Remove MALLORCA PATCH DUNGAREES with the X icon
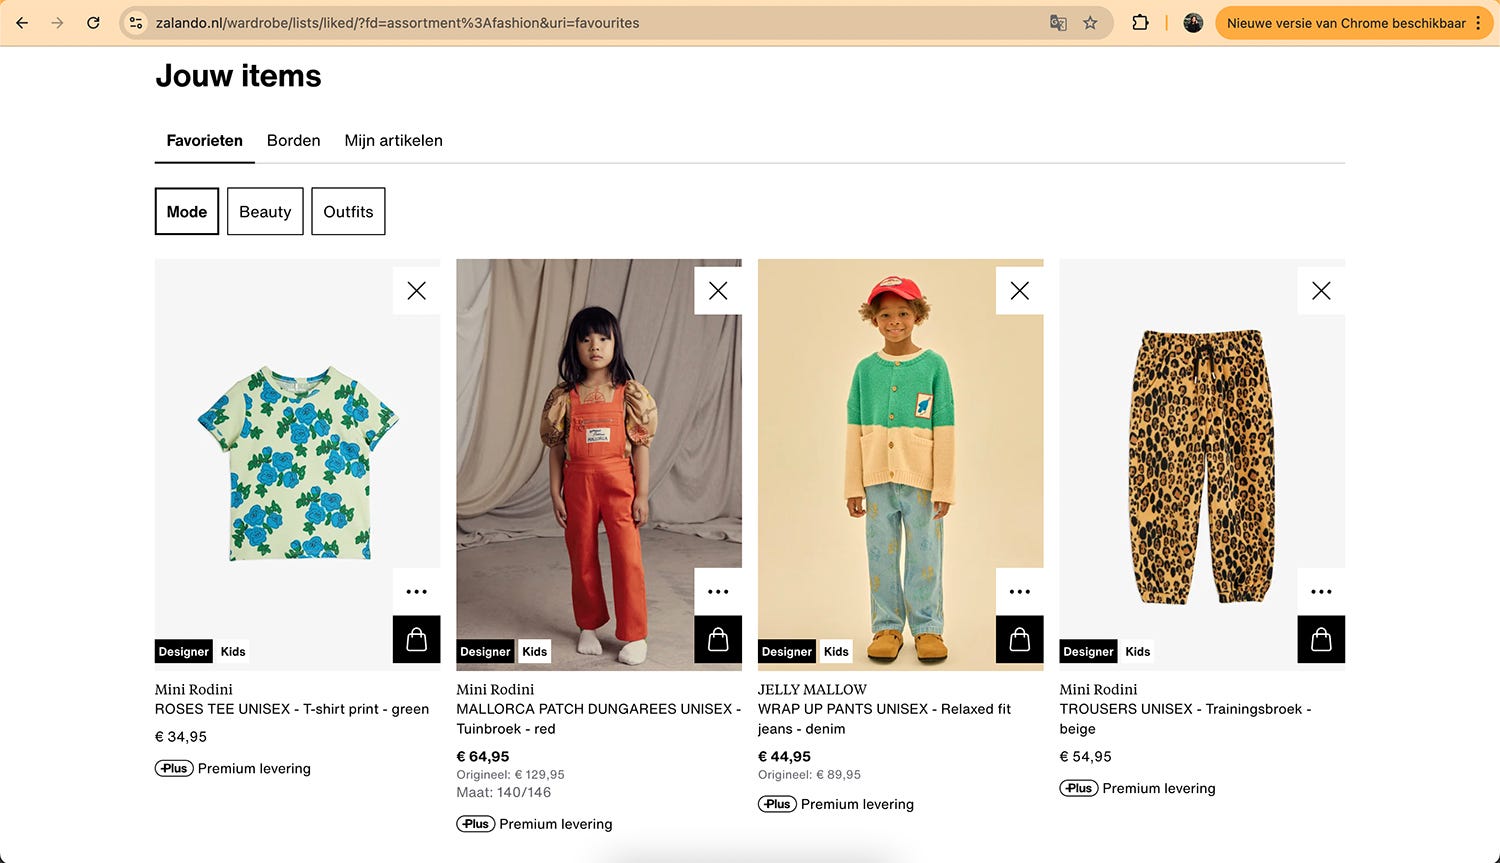 tap(718, 291)
